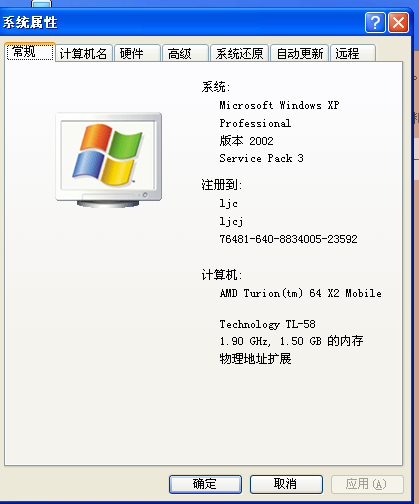Viewport: 419px width, 504px height.
Task: Select the 远程 tab
Action: 353,53
